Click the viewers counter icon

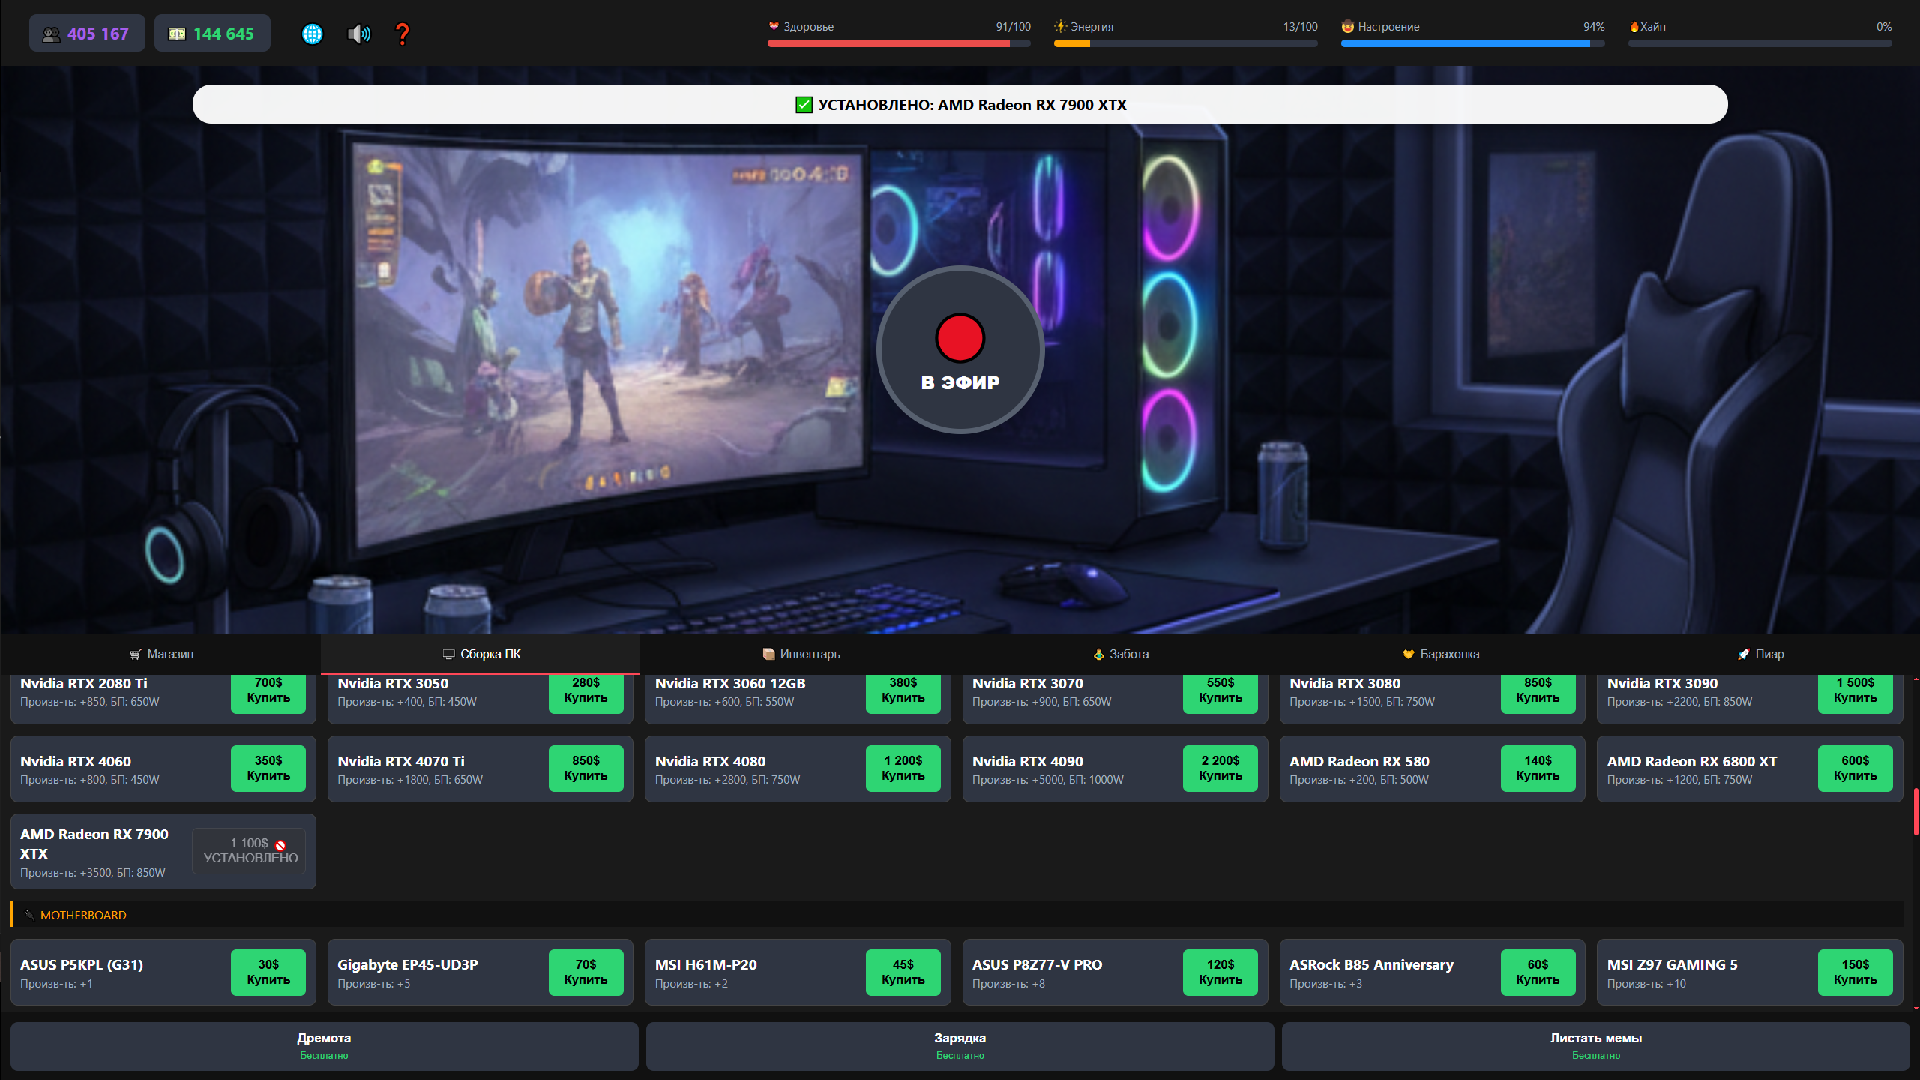click(x=52, y=33)
